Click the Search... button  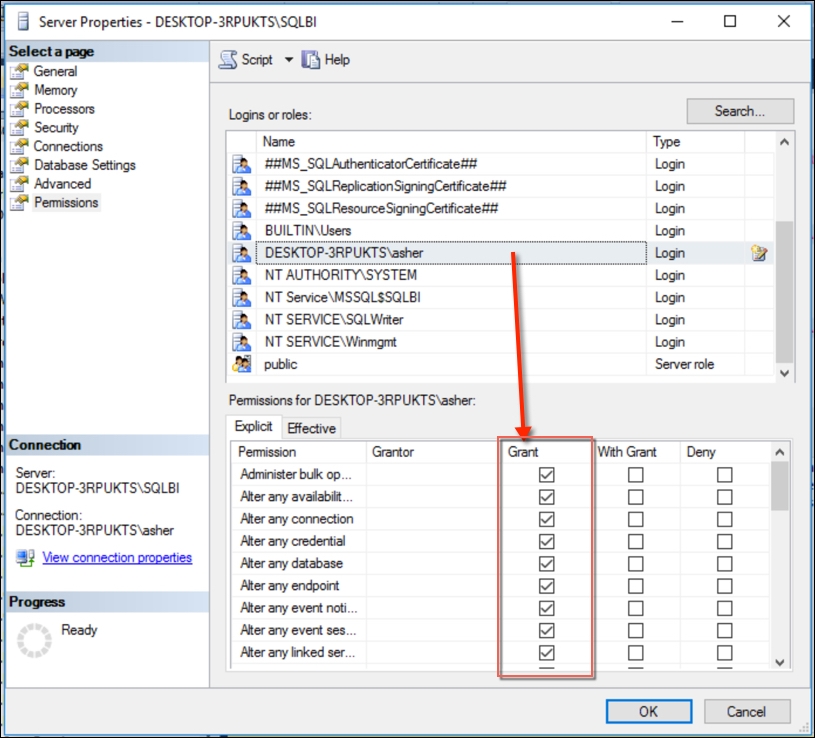pos(740,111)
